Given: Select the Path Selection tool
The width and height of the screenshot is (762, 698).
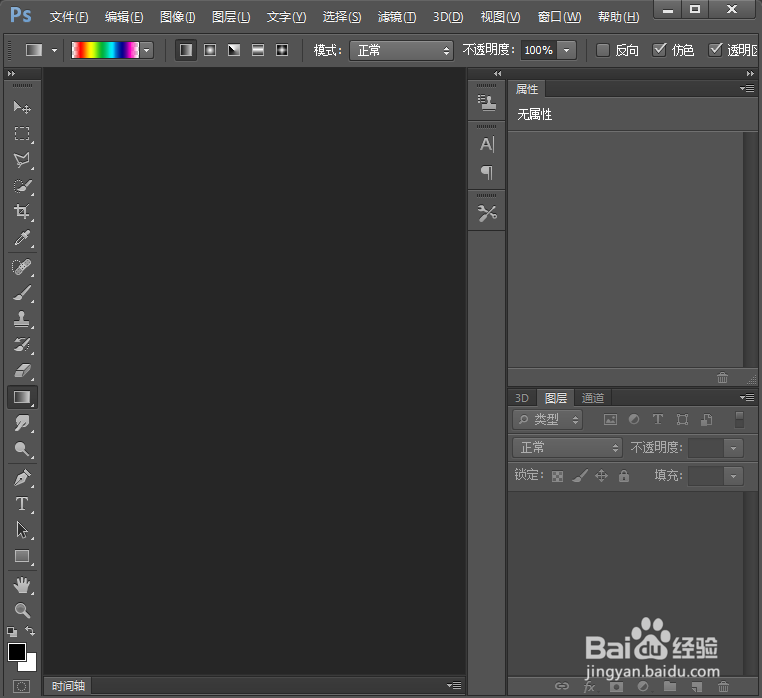Looking at the screenshot, I should click(22, 530).
